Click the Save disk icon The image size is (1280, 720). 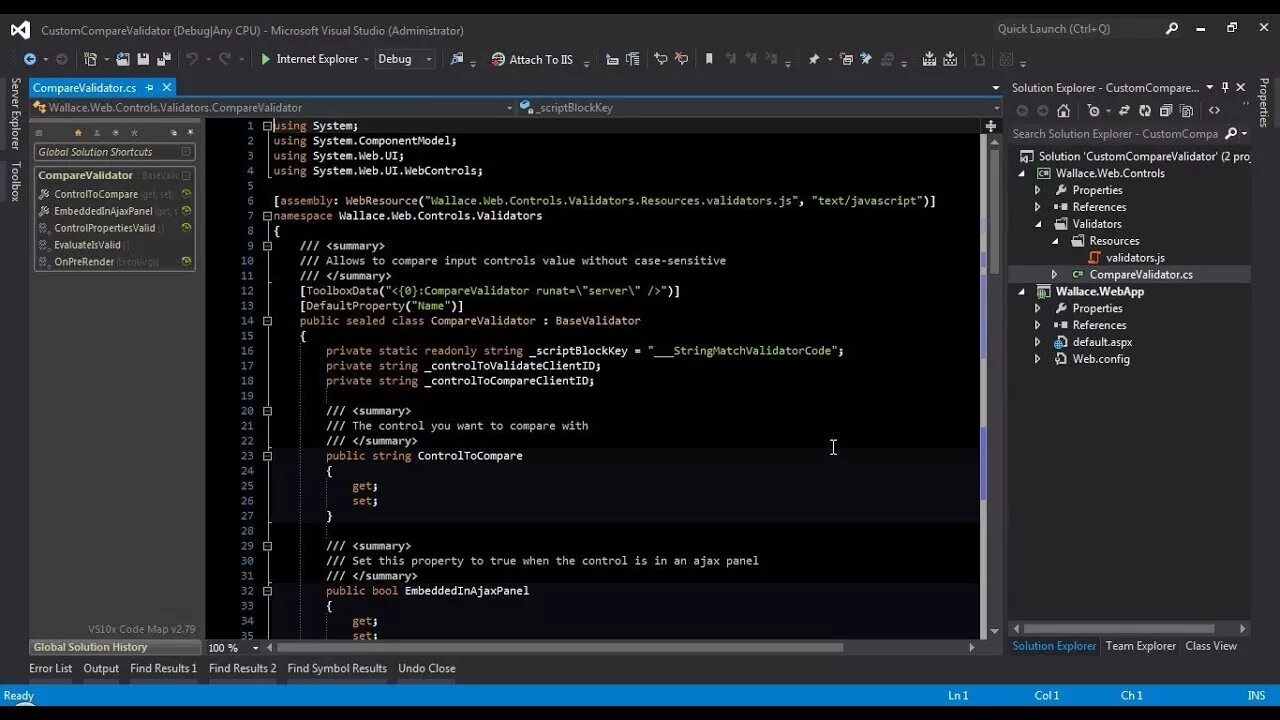(x=143, y=59)
